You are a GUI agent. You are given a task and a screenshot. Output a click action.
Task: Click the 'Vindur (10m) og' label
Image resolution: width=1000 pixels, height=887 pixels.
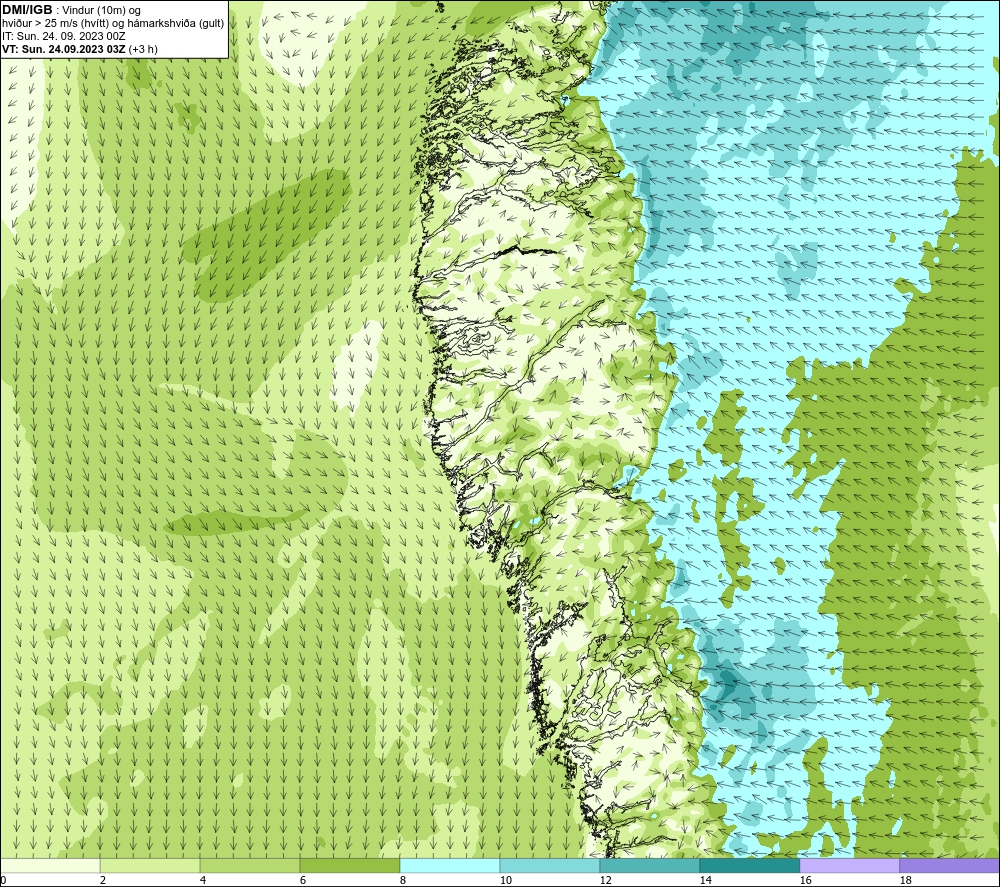(x=101, y=11)
